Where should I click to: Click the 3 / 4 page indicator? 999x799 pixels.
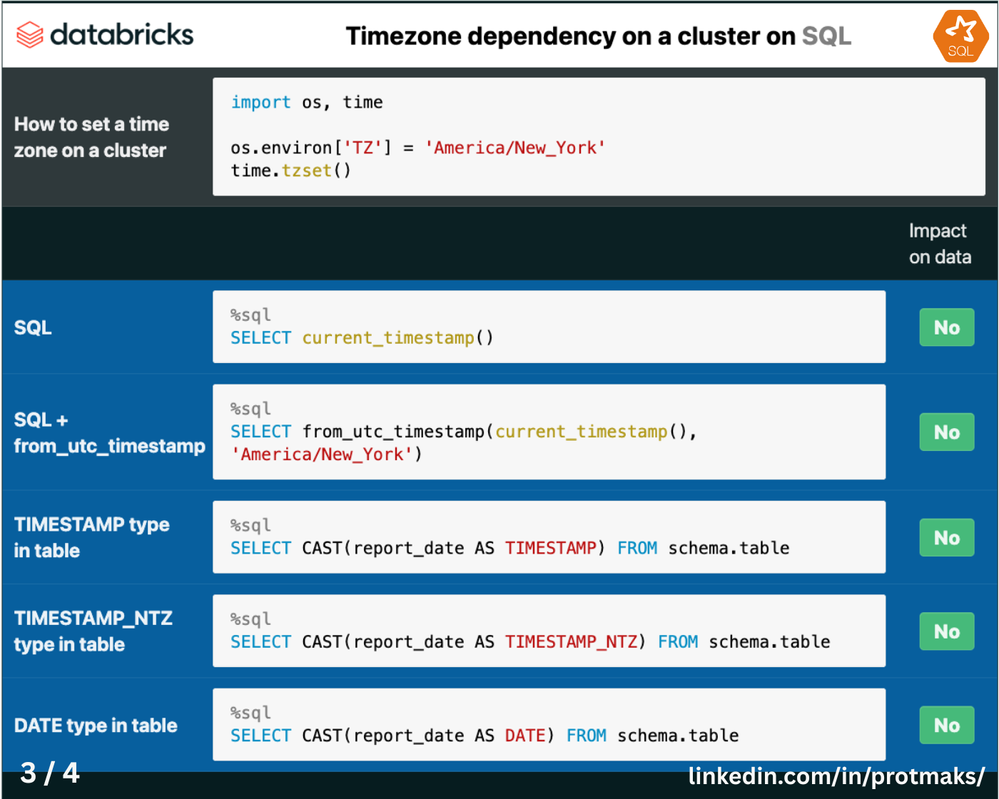[x=50, y=773]
